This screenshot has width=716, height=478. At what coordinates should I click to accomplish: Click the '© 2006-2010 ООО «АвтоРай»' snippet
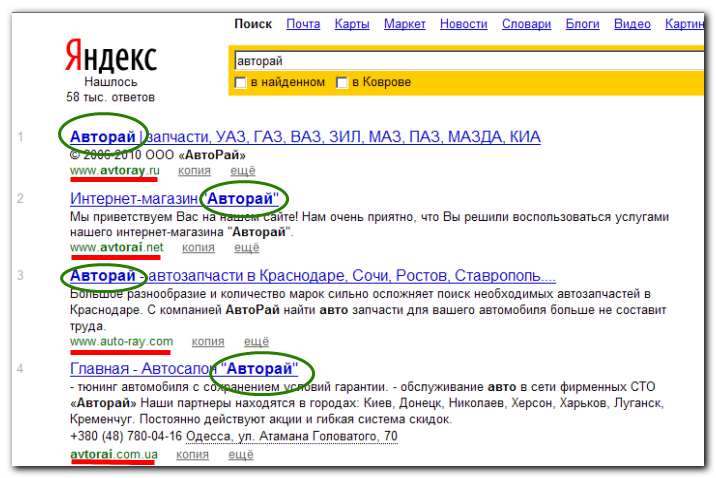[x=158, y=155]
